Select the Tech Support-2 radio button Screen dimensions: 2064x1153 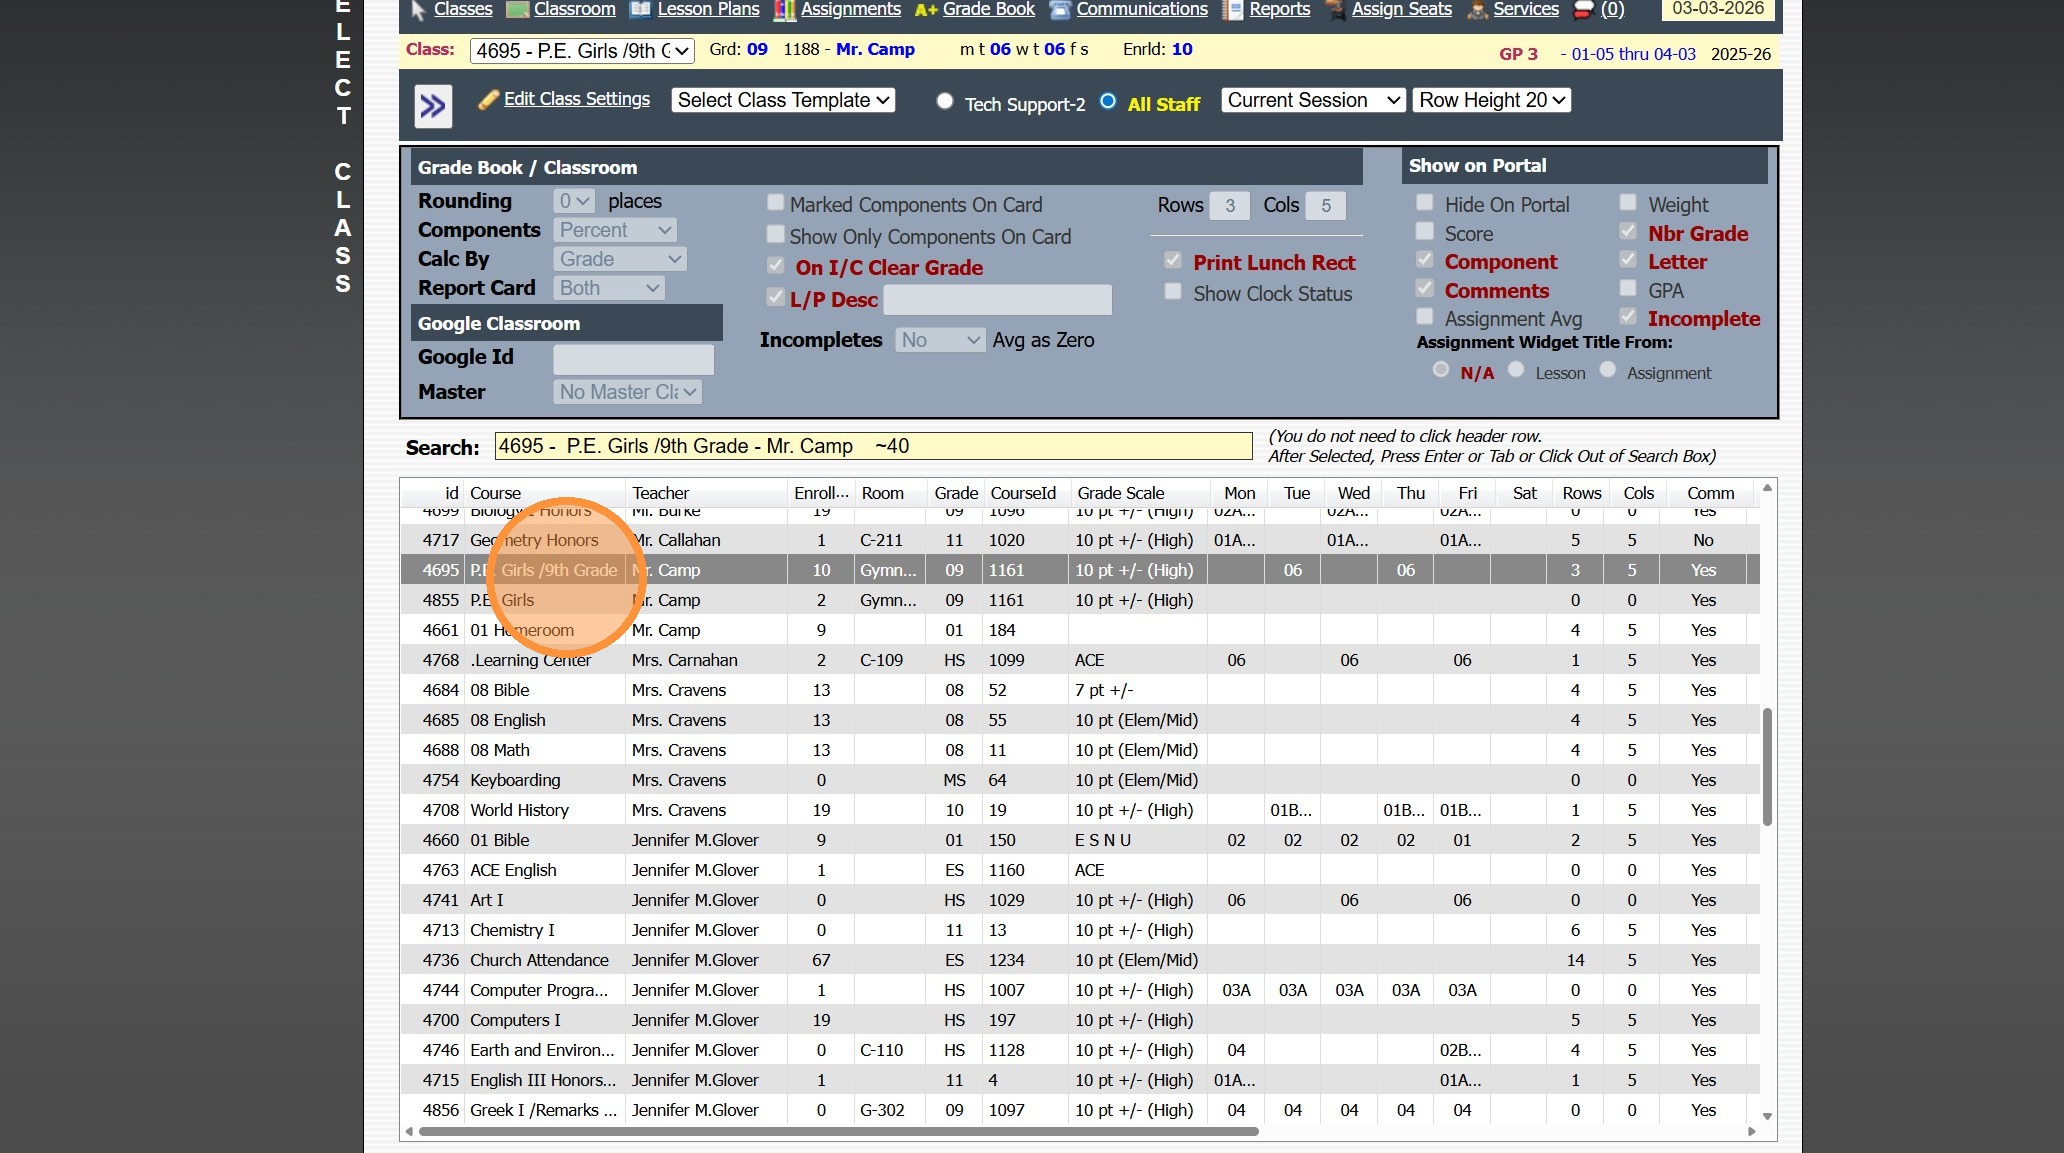[x=945, y=101]
